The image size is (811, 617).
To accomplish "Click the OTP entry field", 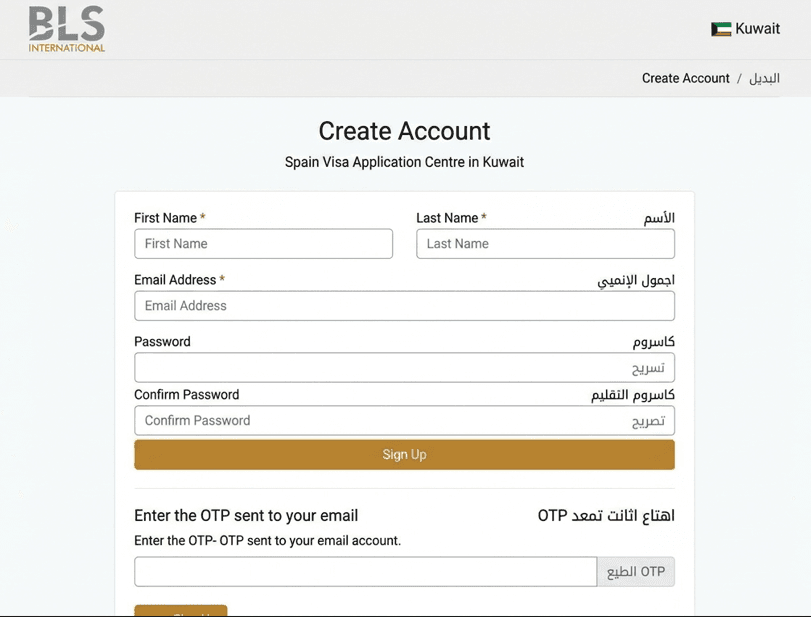I will tap(365, 571).
